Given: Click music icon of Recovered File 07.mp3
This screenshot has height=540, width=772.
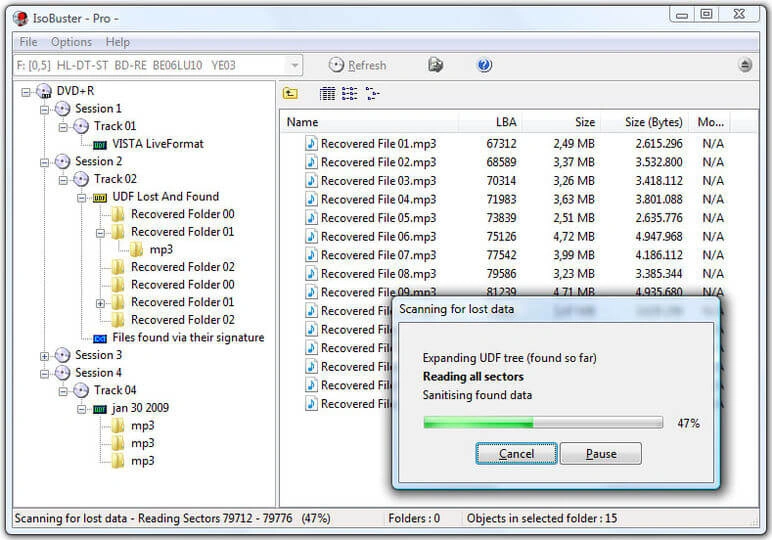Looking at the screenshot, I should click(311, 255).
